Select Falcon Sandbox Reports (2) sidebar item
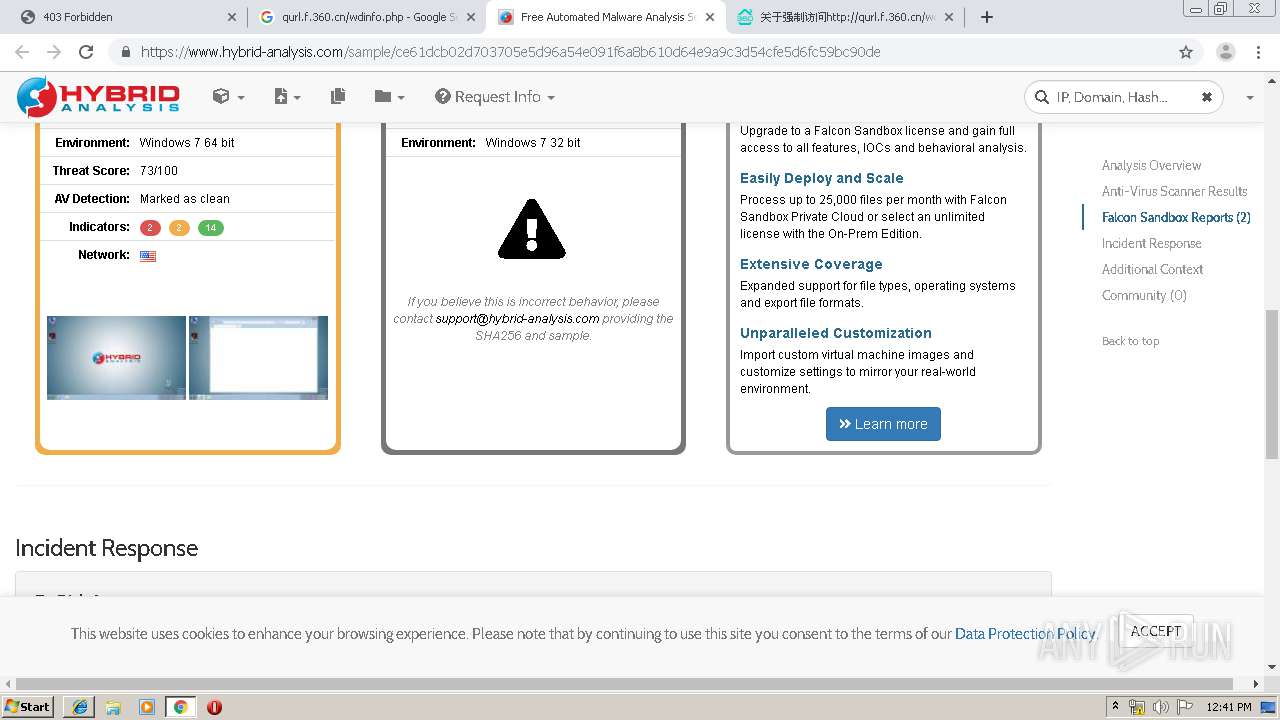 click(x=1176, y=217)
